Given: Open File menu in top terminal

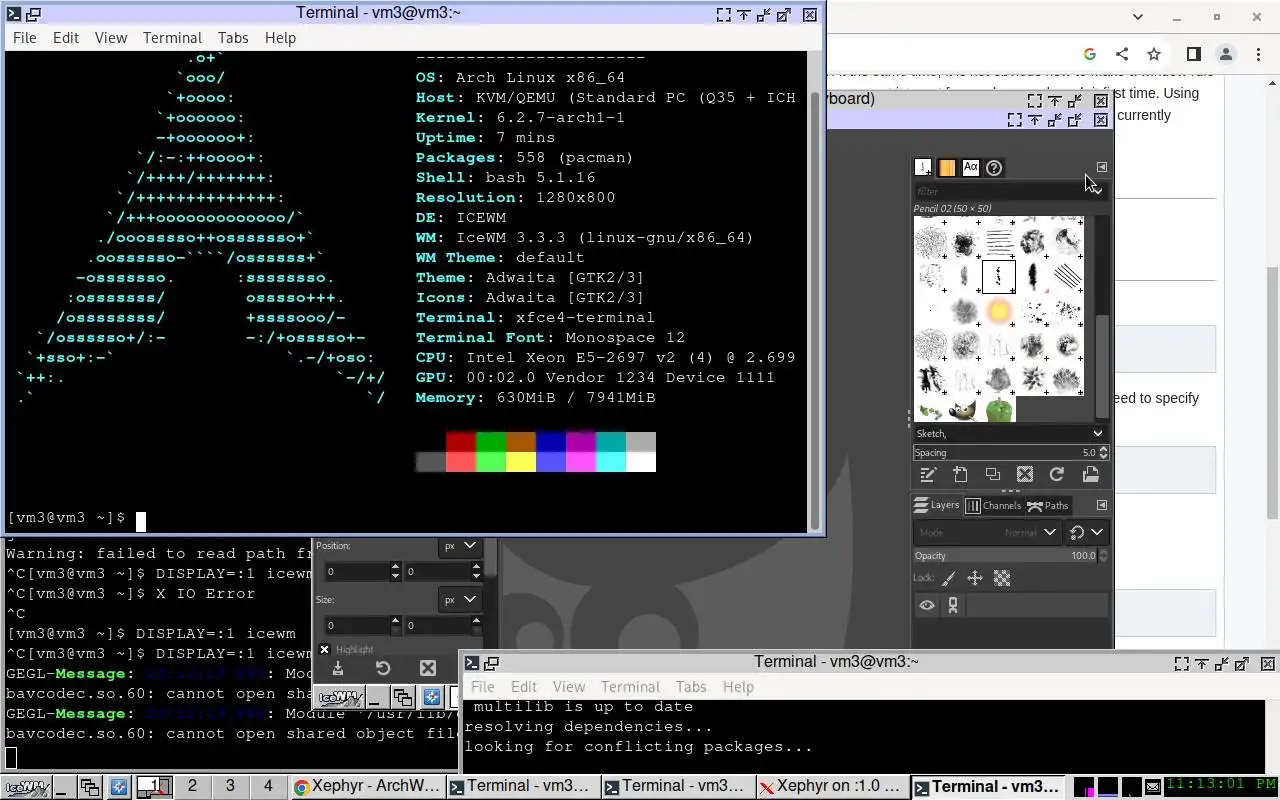Looking at the screenshot, I should [24, 37].
